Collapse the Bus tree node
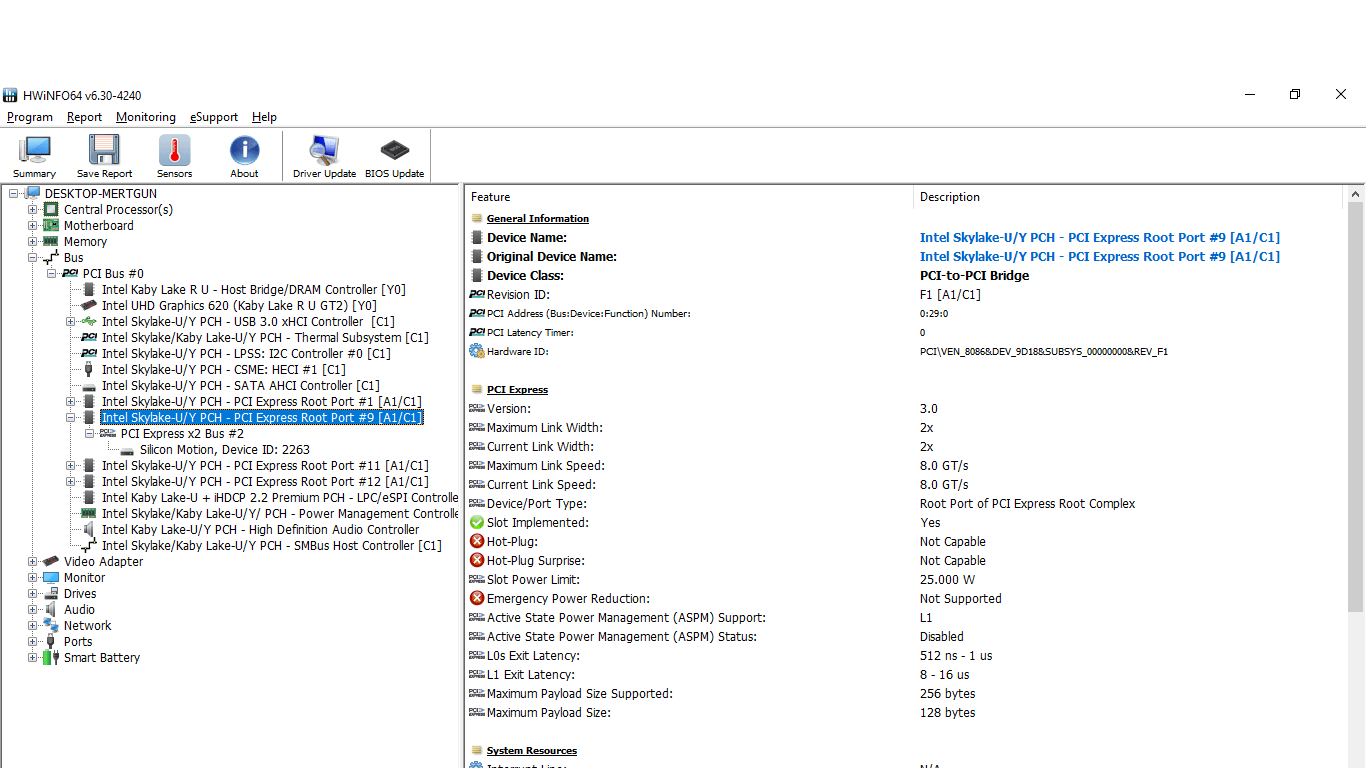This screenshot has width=1366, height=768. coord(33,258)
